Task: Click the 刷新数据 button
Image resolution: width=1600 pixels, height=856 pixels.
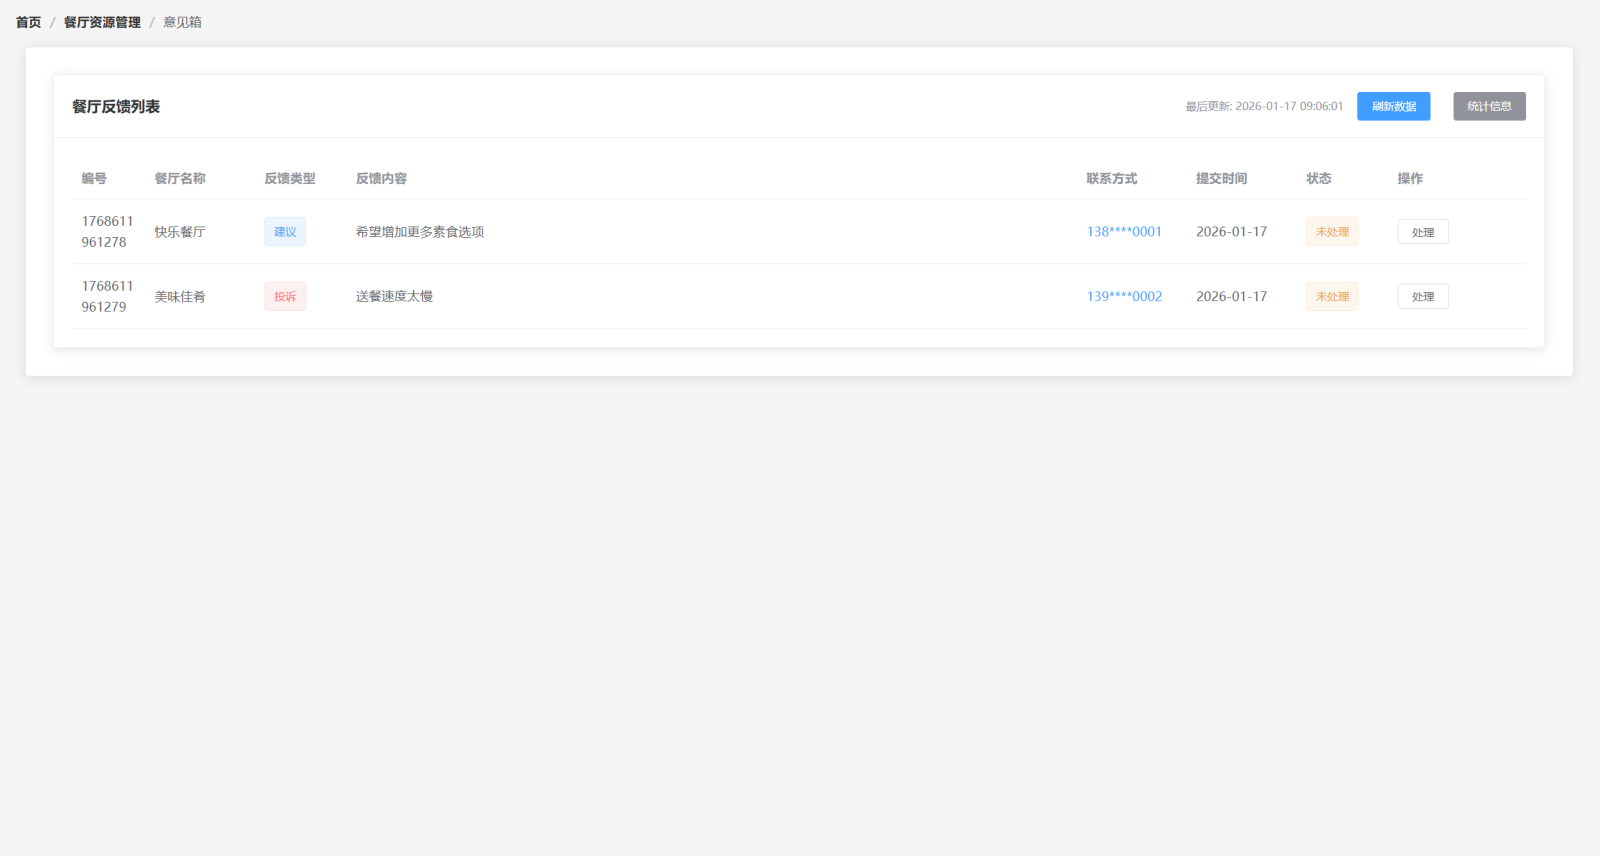Action: pos(1393,106)
